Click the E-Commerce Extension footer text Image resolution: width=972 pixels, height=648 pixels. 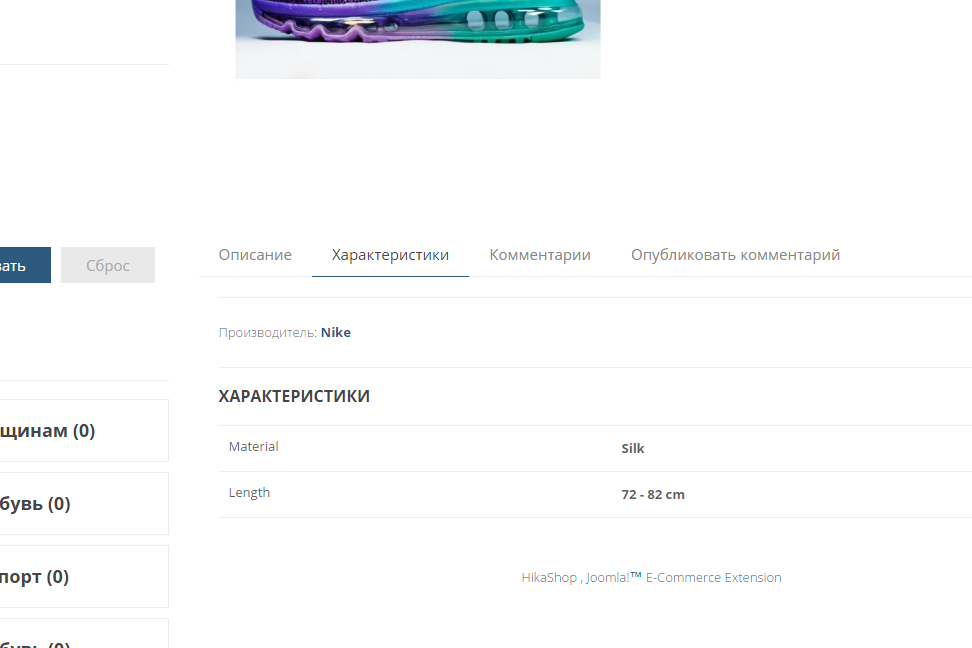tap(714, 577)
